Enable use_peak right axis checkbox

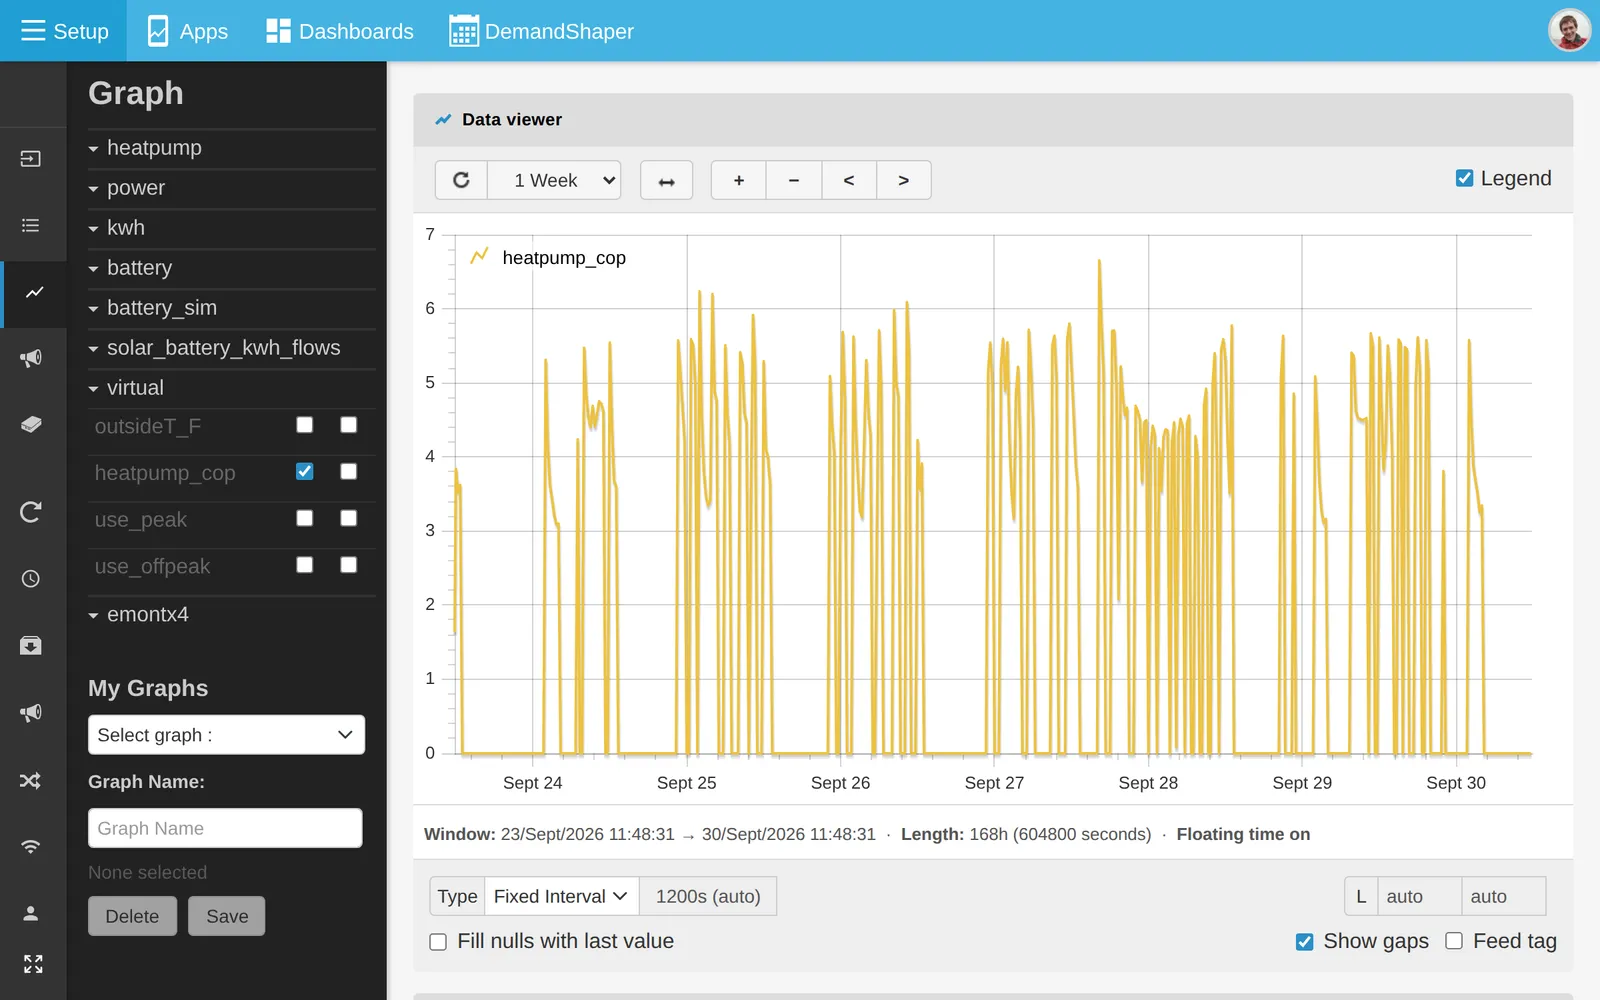coord(349,518)
